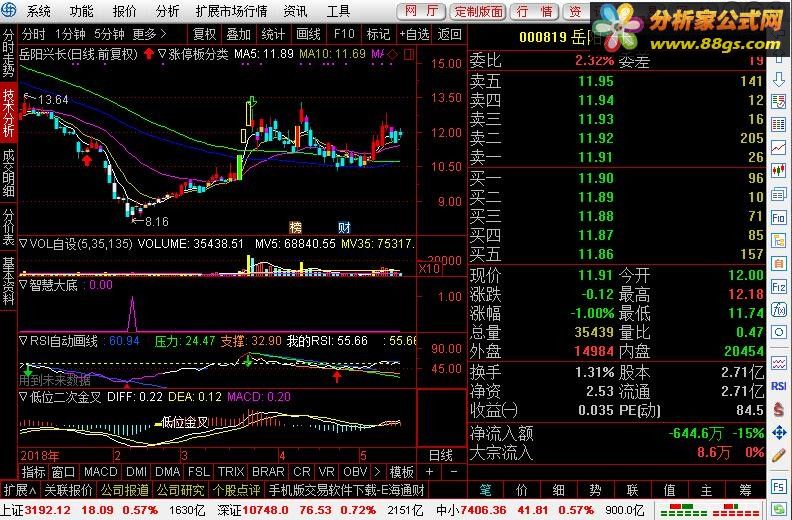This screenshot has height=520, width=792.
Task: Open the 个股点评 link
Action: (236, 490)
